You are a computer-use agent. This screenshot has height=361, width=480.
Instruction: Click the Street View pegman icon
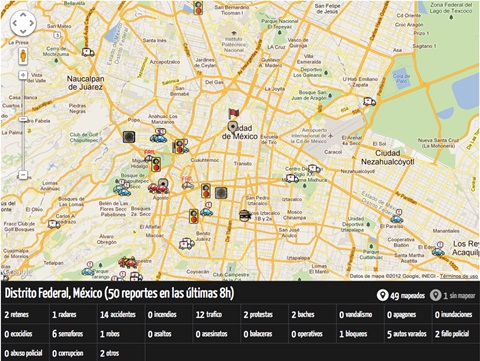click(x=23, y=56)
